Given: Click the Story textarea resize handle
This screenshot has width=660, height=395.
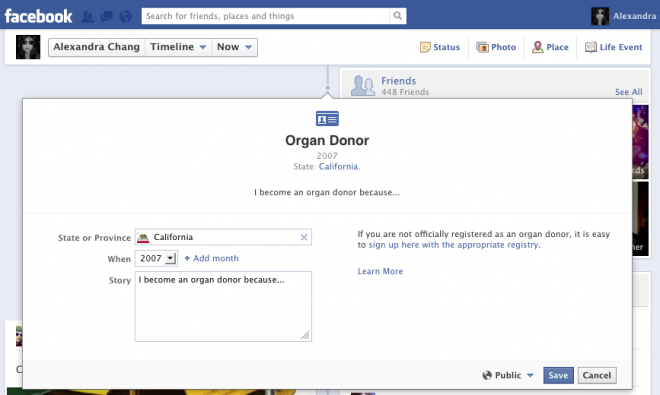Looking at the screenshot, I should 305,335.
